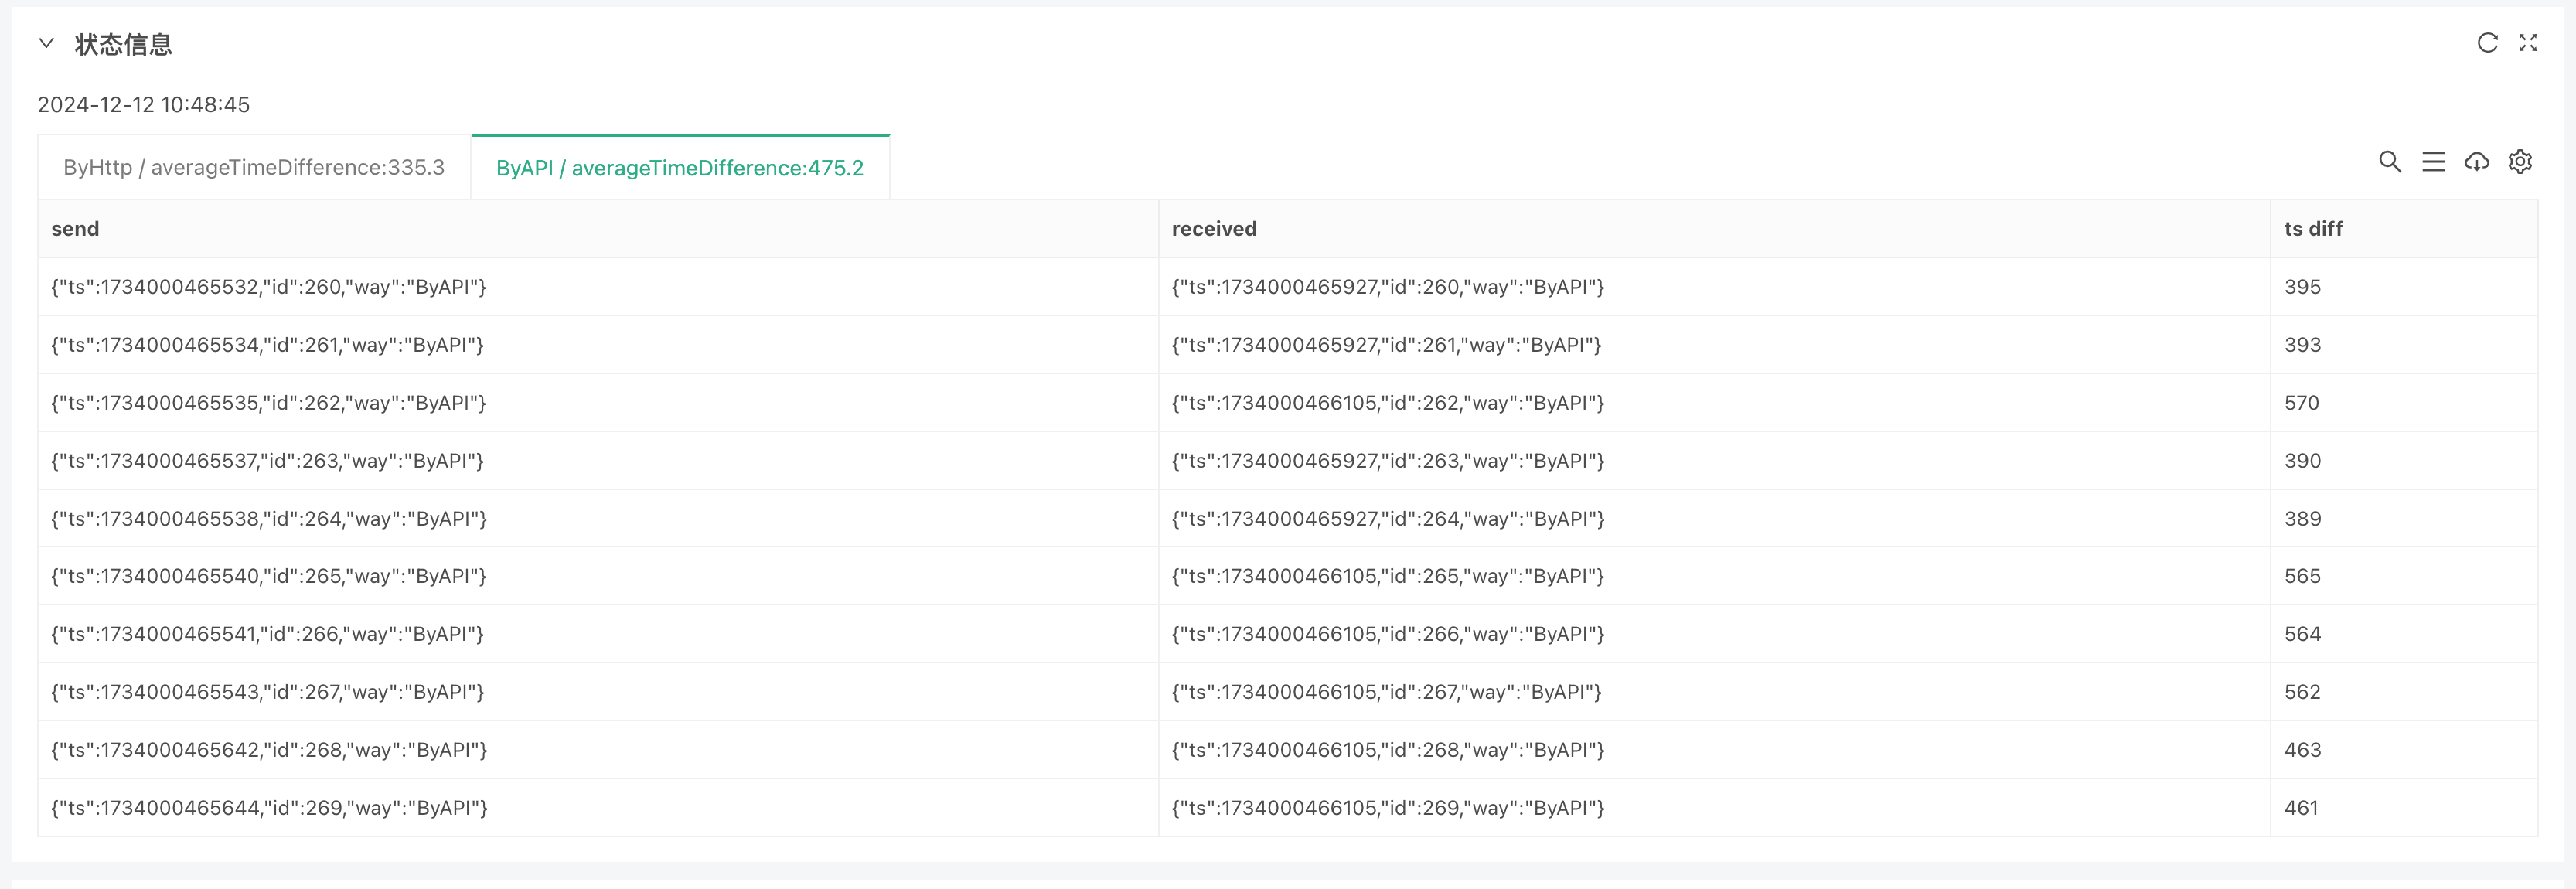Click the received cell for id 269
The height and width of the screenshot is (889, 2576).
pos(1387,808)
